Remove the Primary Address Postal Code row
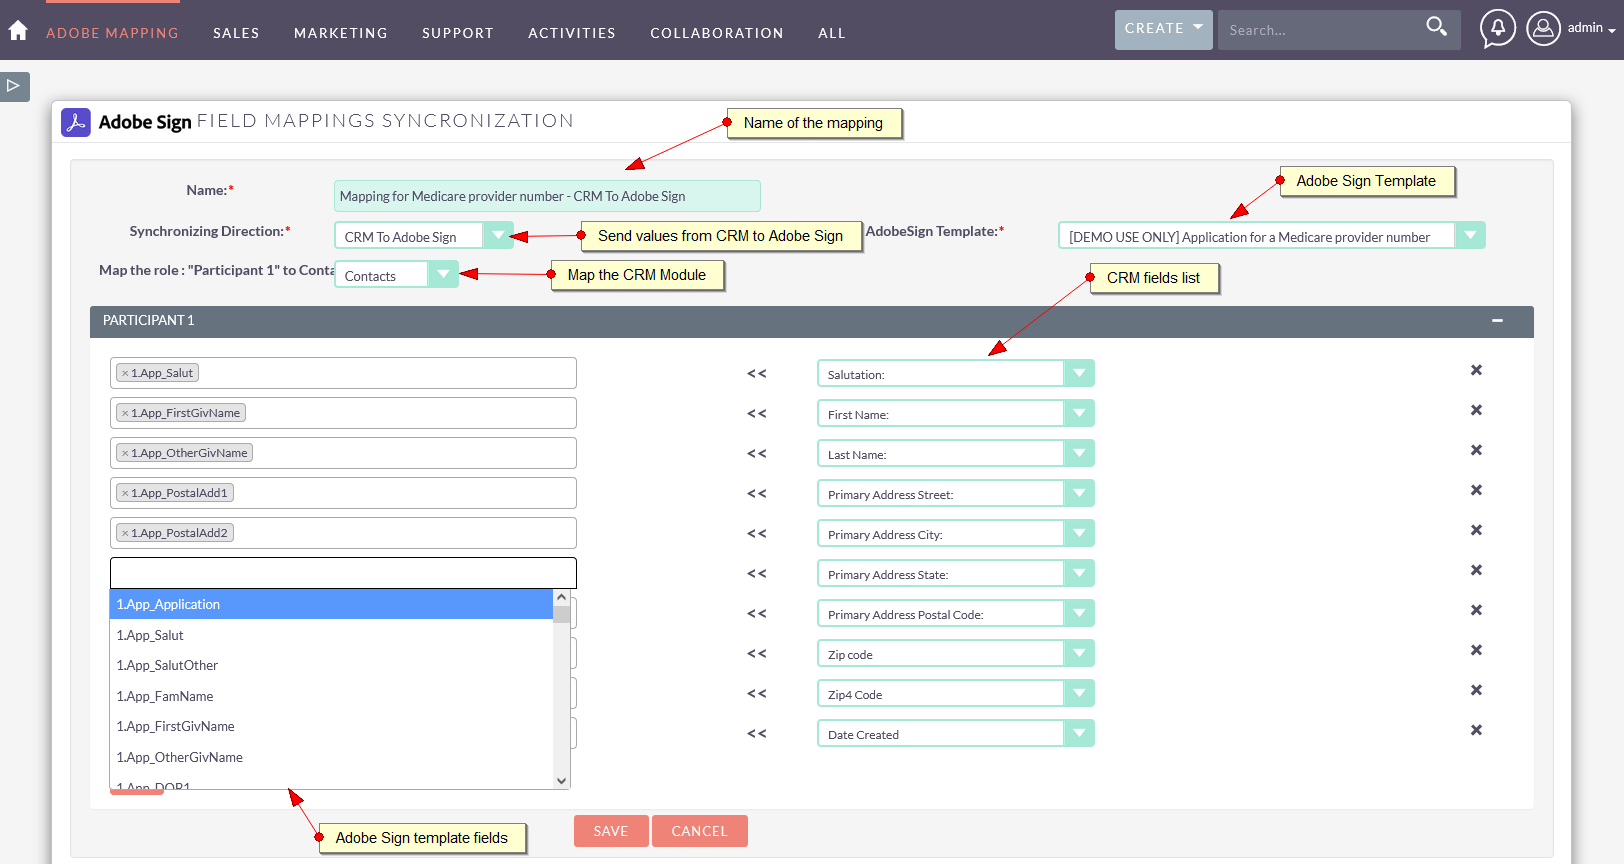 1476,610
